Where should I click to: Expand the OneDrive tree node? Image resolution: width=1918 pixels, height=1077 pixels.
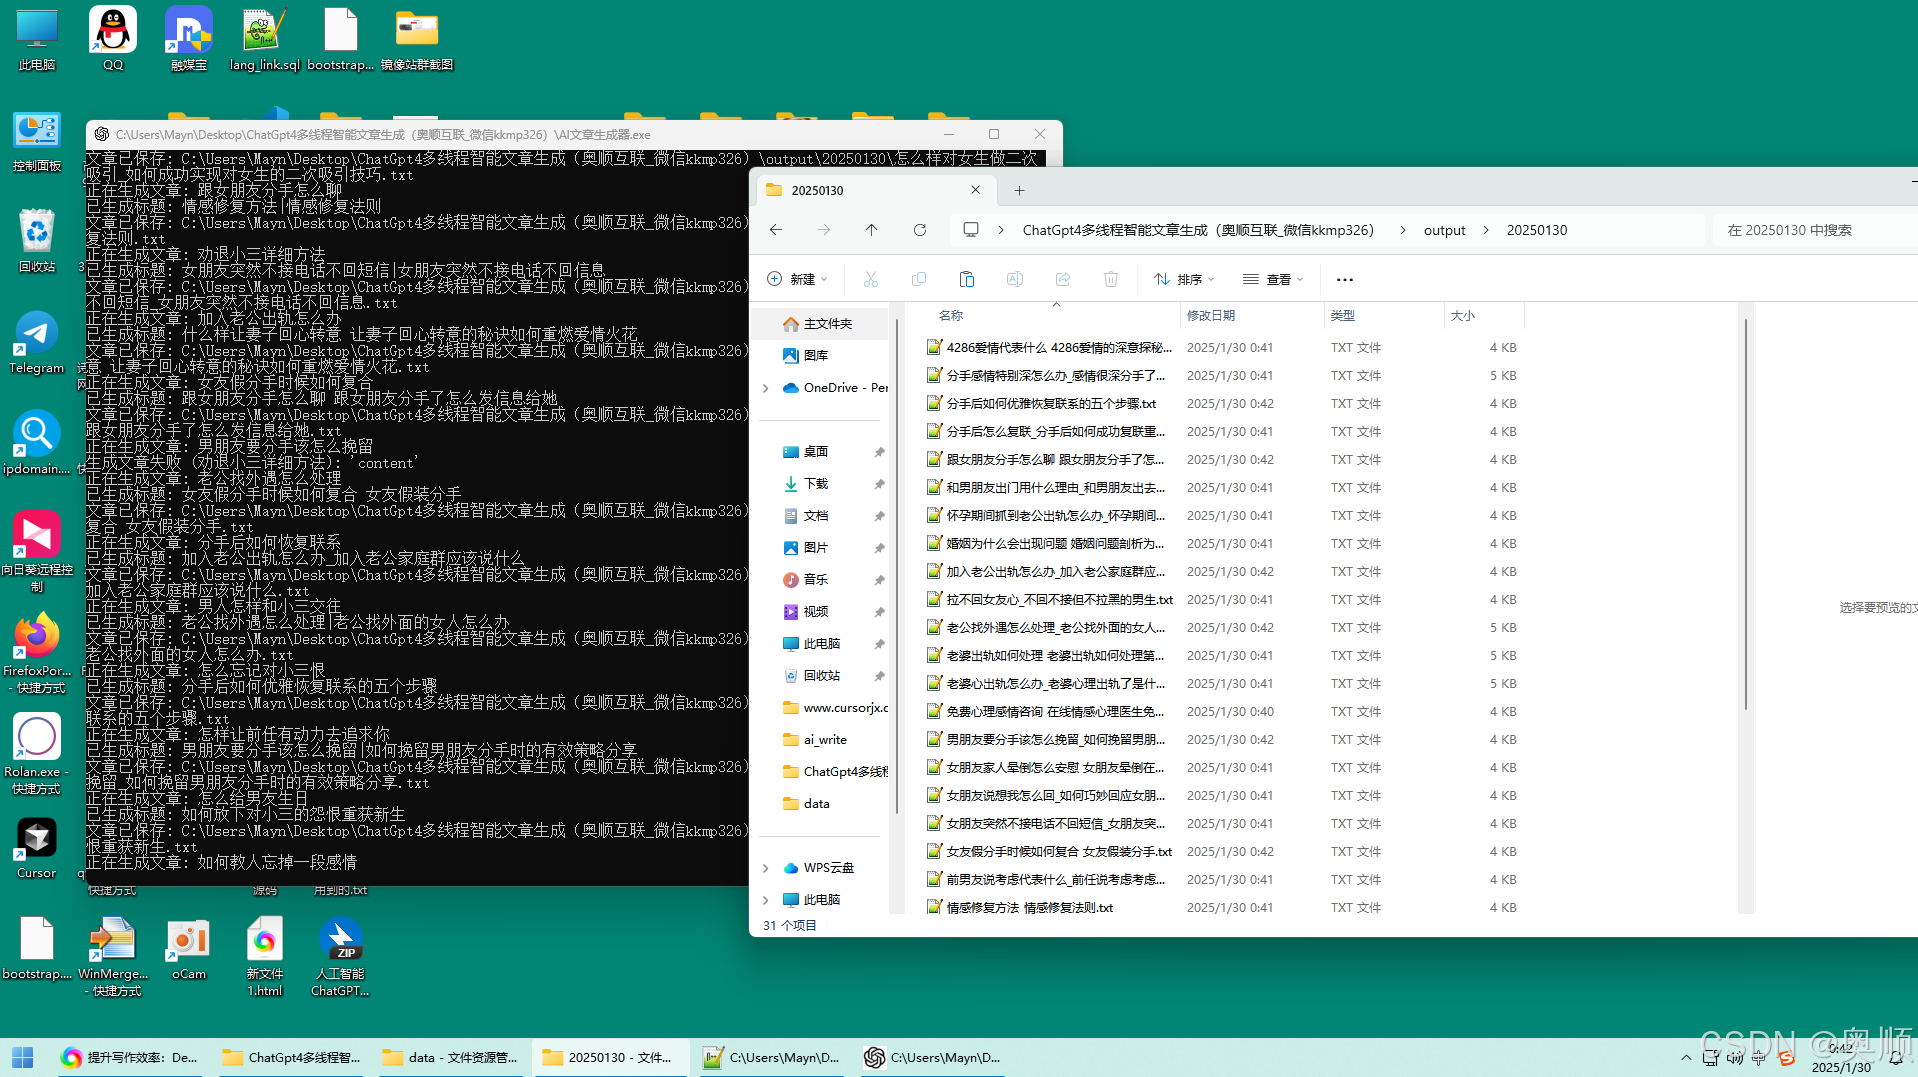click(766, 388)
